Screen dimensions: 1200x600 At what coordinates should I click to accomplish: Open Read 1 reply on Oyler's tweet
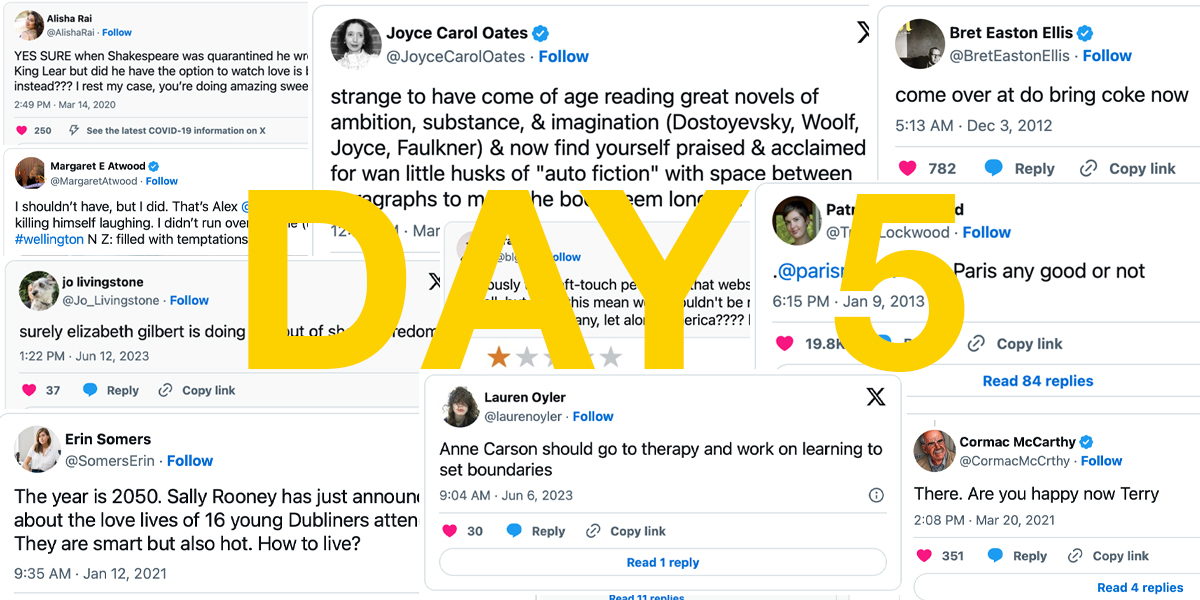click(663, 562)
